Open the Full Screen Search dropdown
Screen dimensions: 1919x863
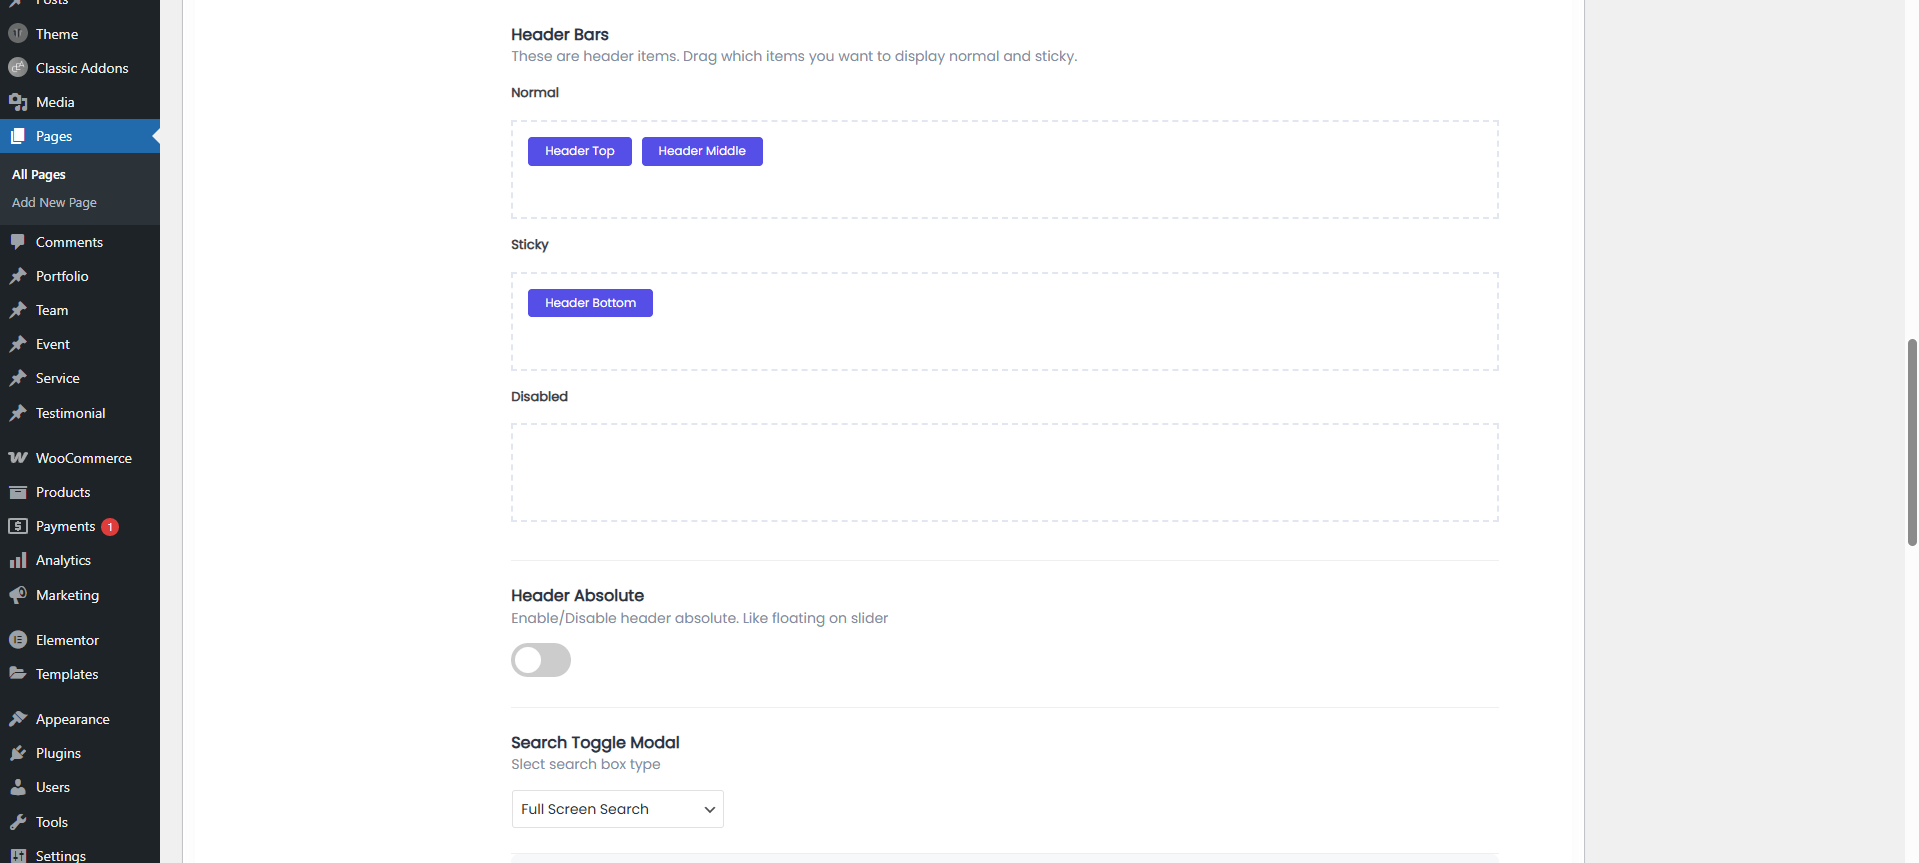[617, 809]
